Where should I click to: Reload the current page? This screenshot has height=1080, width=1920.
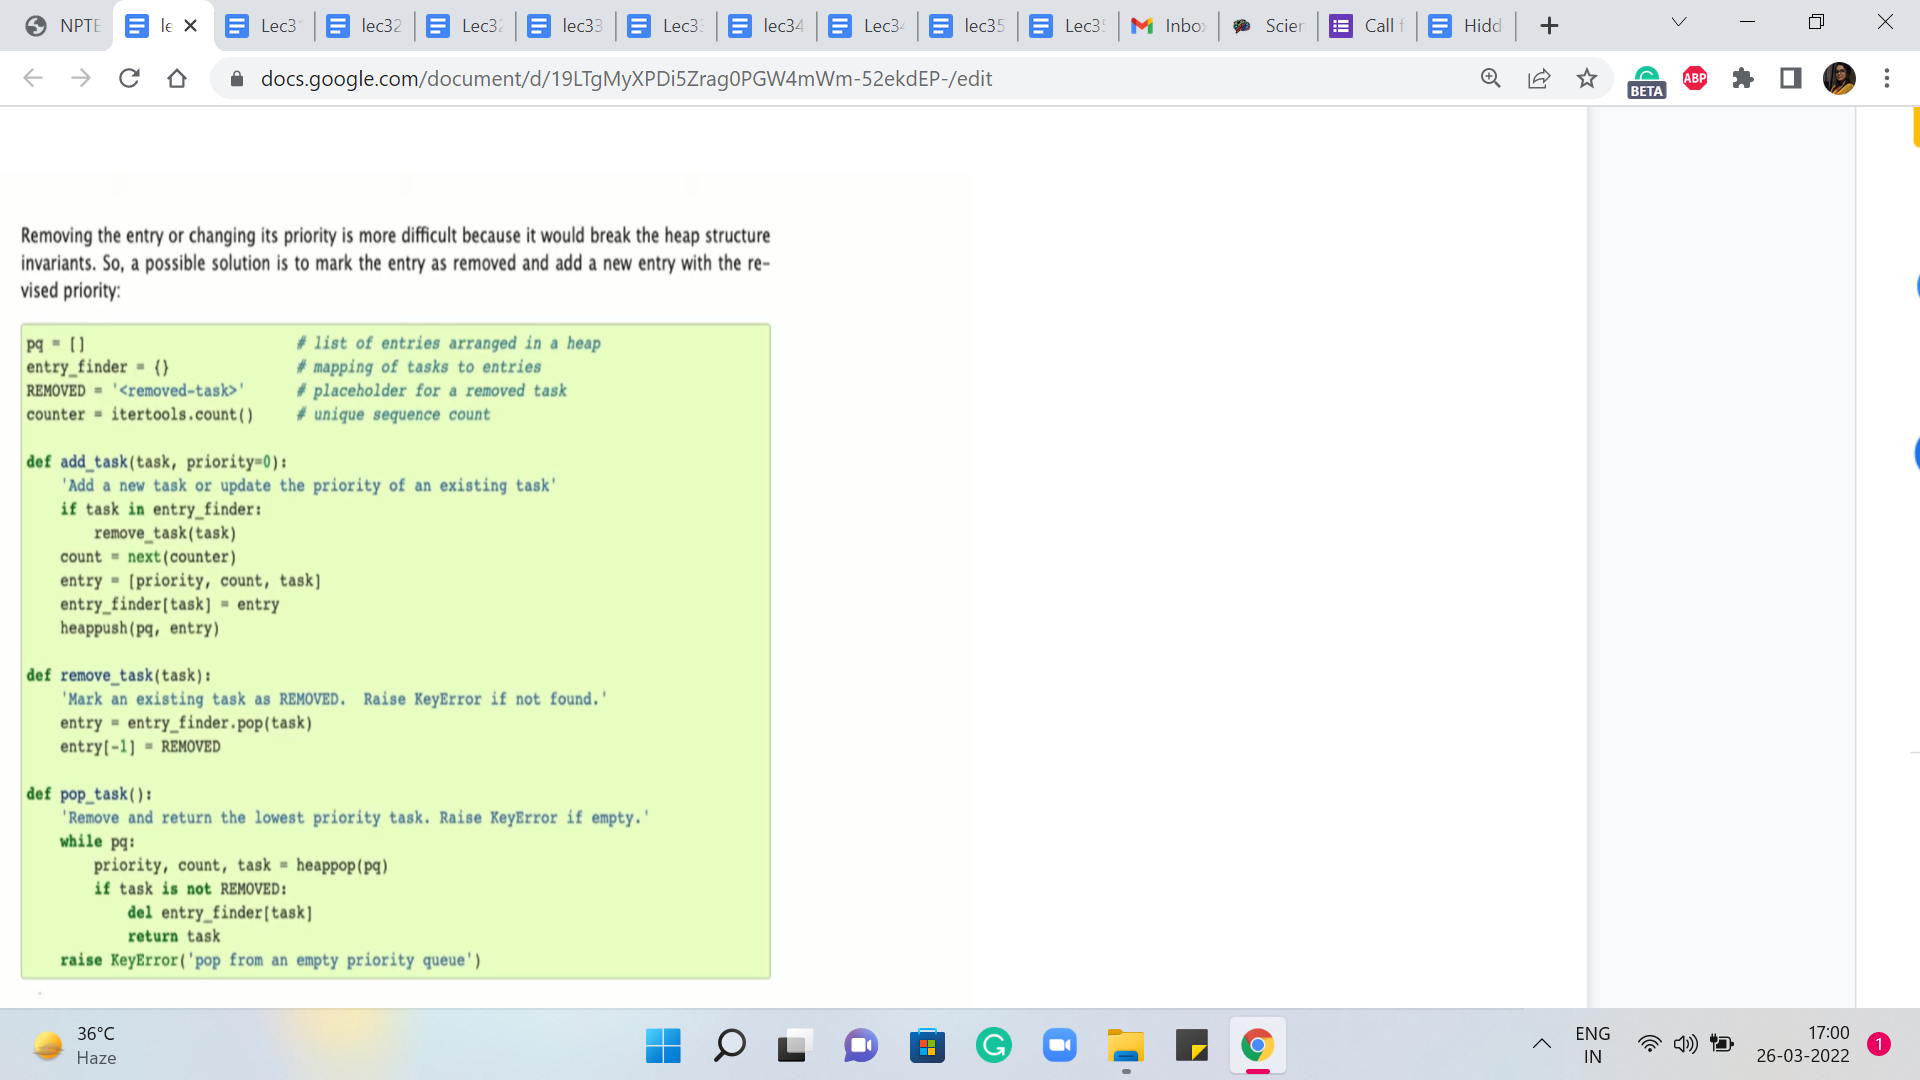click(129, 78)
